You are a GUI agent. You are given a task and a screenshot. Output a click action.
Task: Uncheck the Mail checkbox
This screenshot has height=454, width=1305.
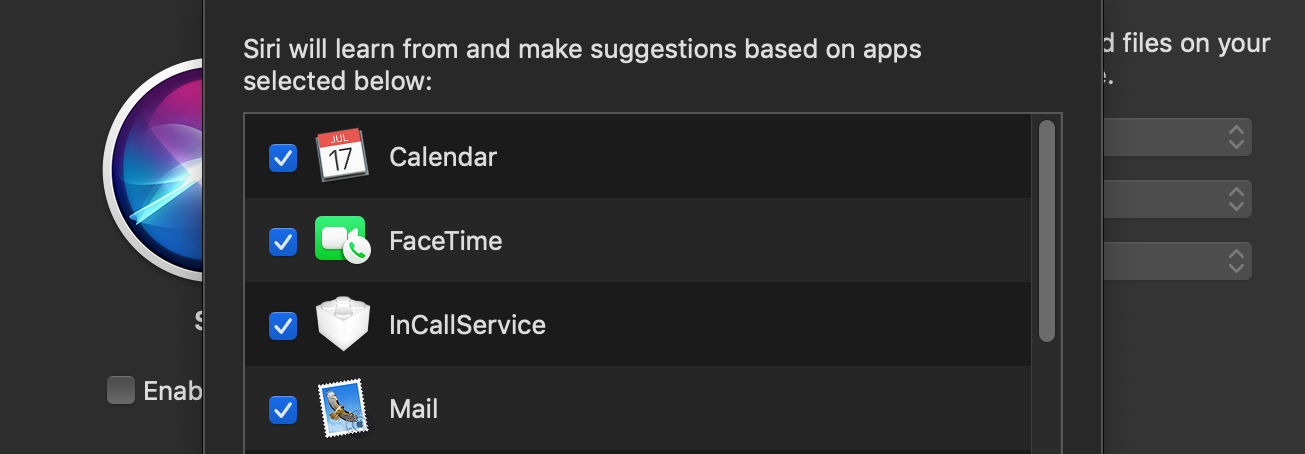coord(283,409)
